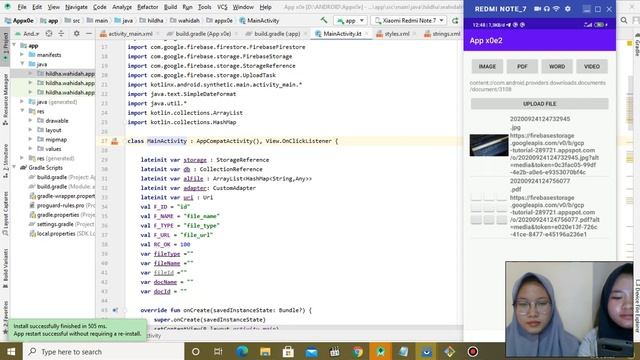Open Google Chrome from the taskbar

(358, 351)
